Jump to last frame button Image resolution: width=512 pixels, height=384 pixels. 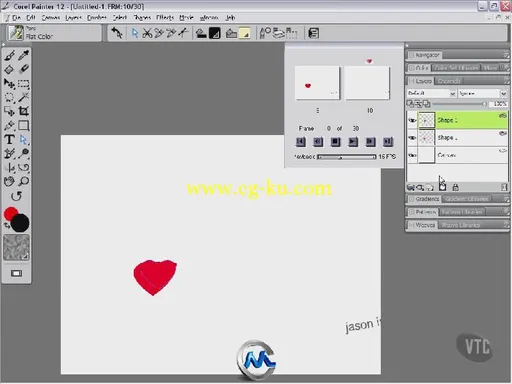pos(388,142)
